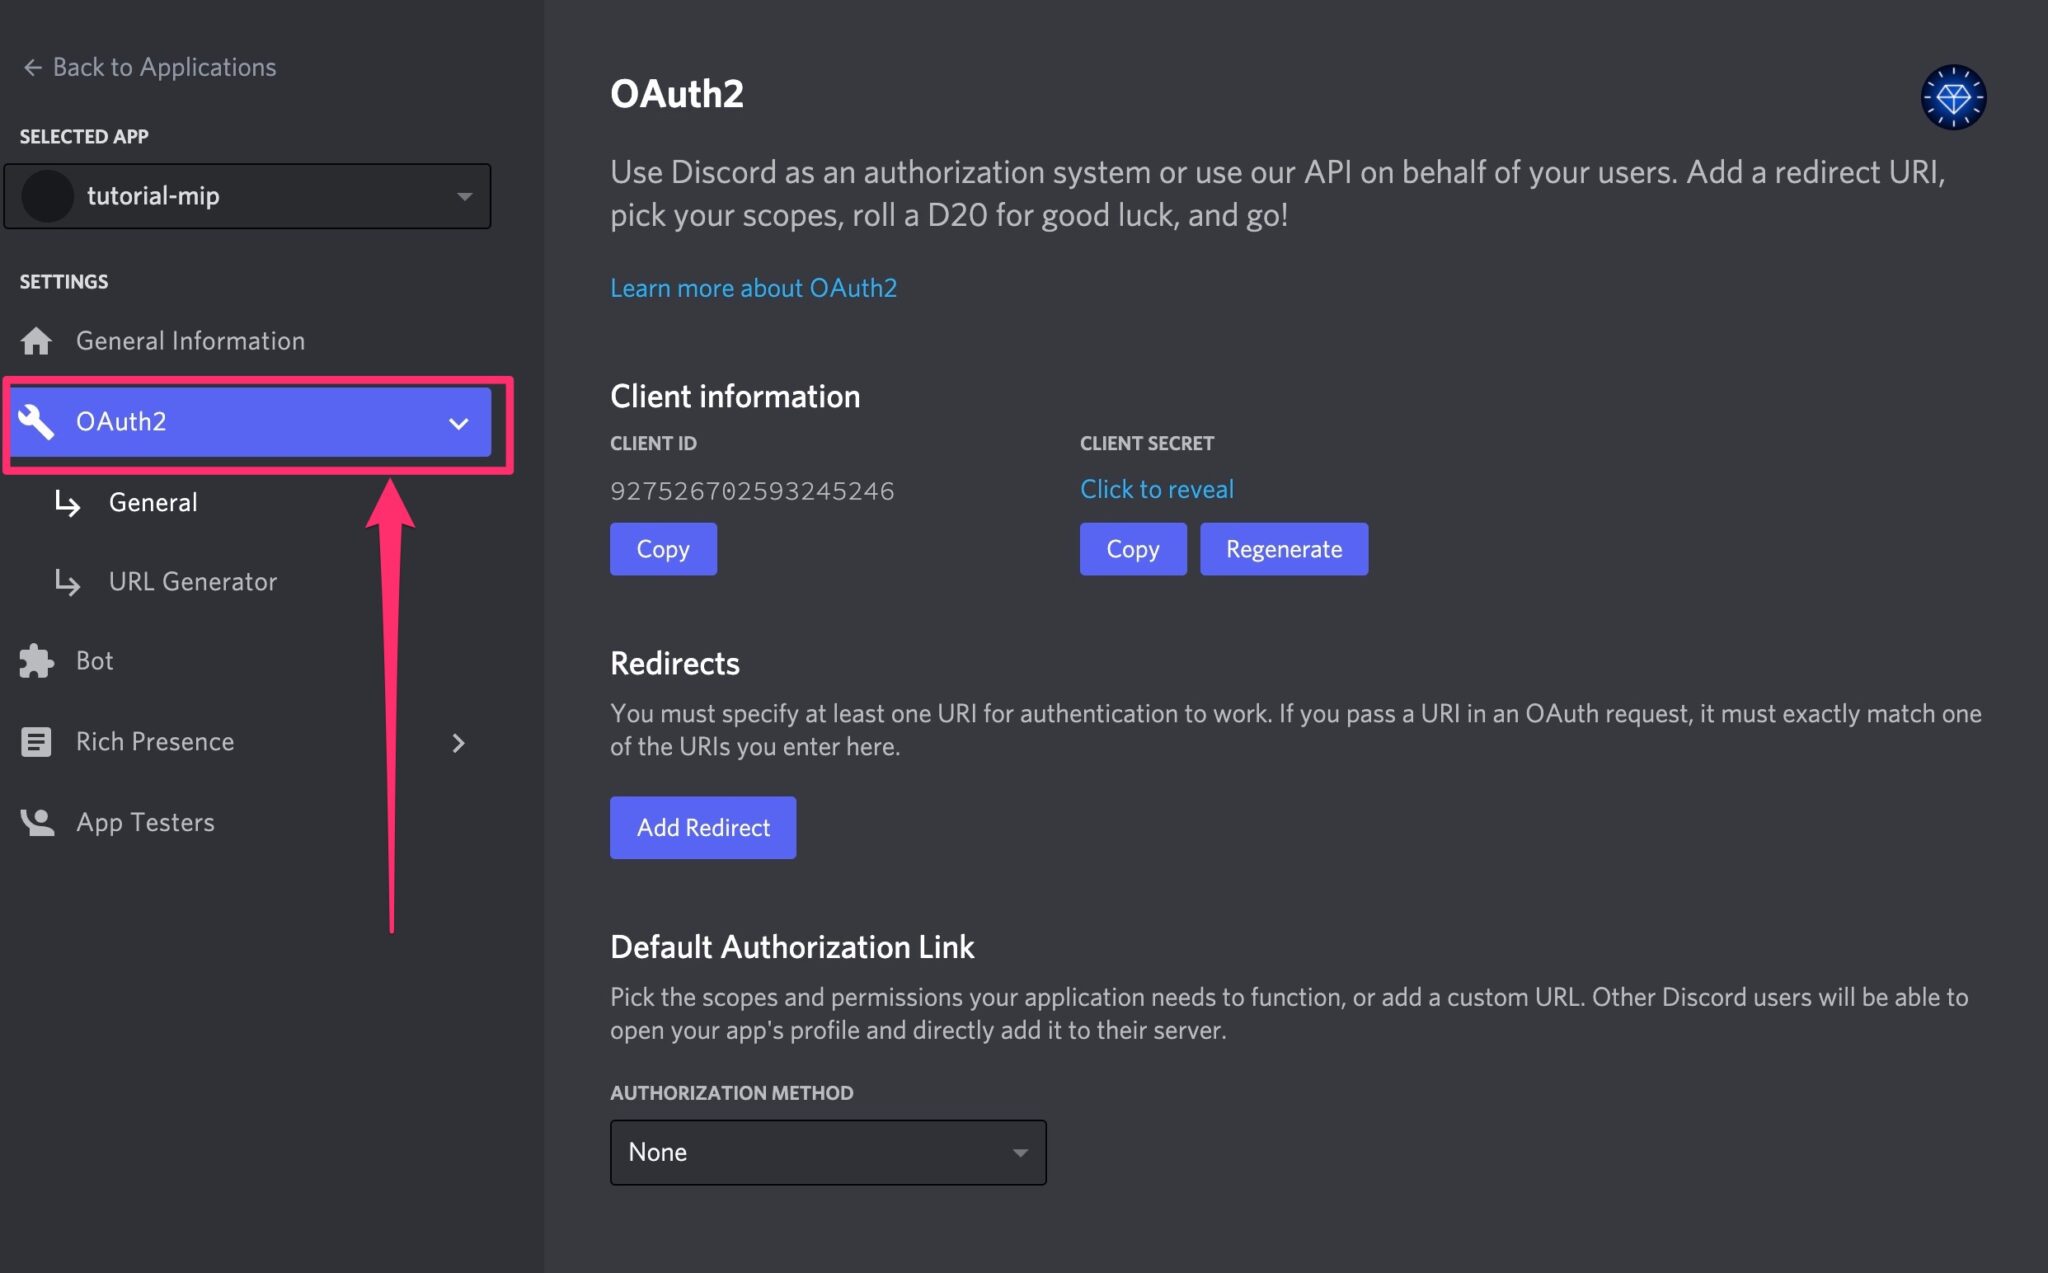Add a new redirect URI
Image resolution: width=2048 pixels, height=1273 pixels.
(702, 827)
